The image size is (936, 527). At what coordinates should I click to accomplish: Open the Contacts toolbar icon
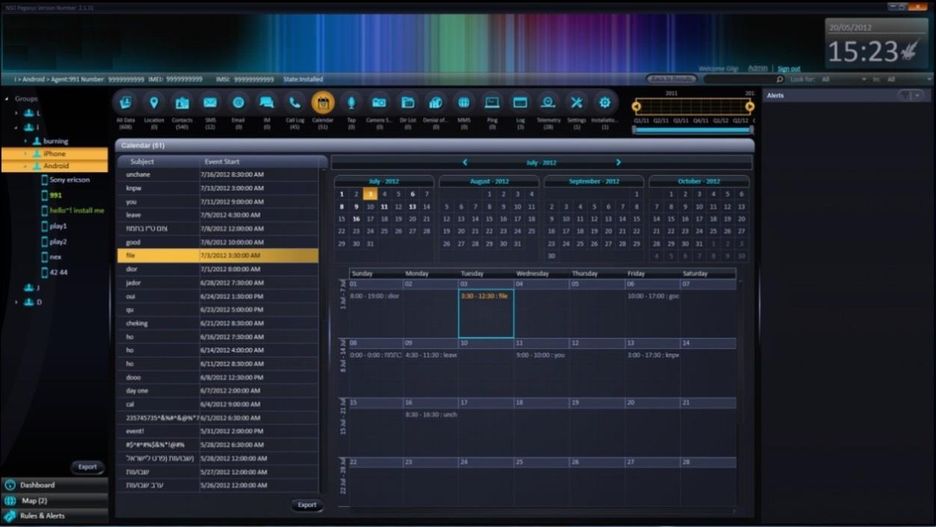point(182,103)
